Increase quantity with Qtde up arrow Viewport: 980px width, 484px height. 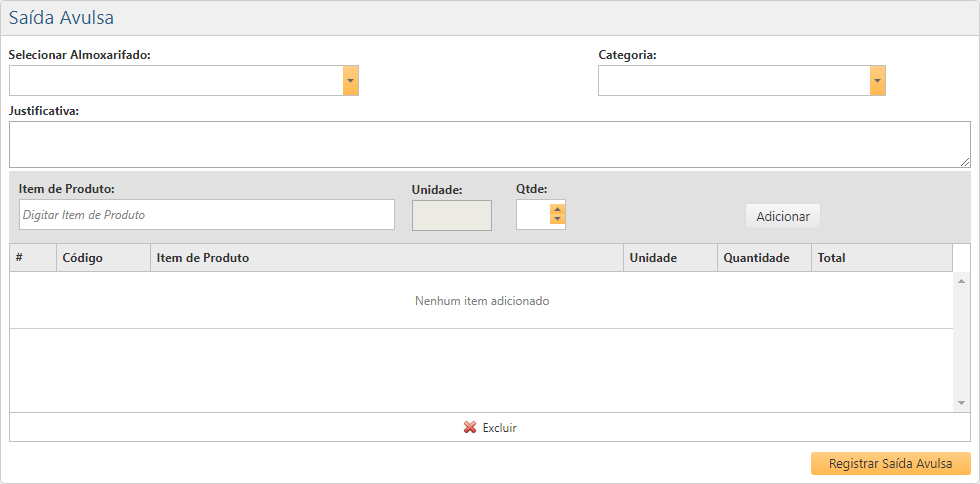pos(558,209)
